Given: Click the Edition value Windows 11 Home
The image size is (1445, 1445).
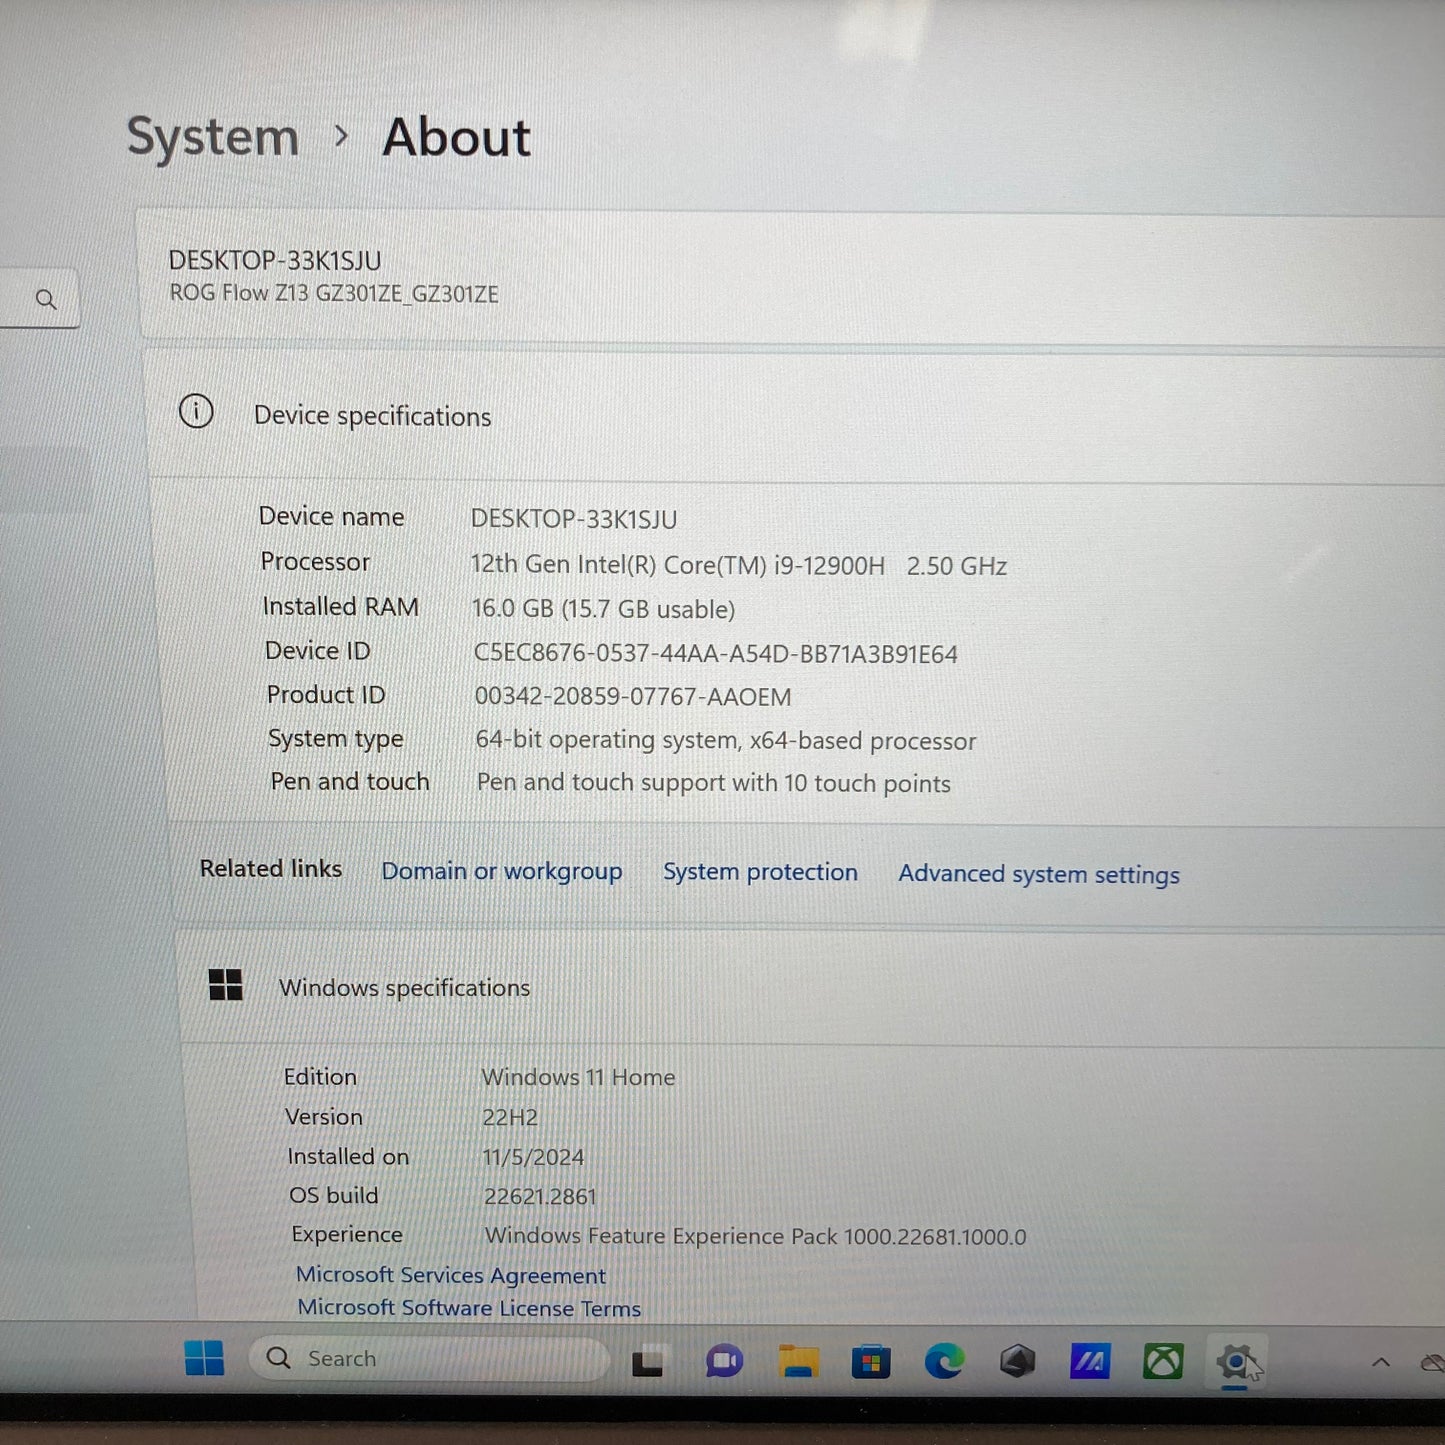Looking at the screenshot, I should (x=578, y=1077).
